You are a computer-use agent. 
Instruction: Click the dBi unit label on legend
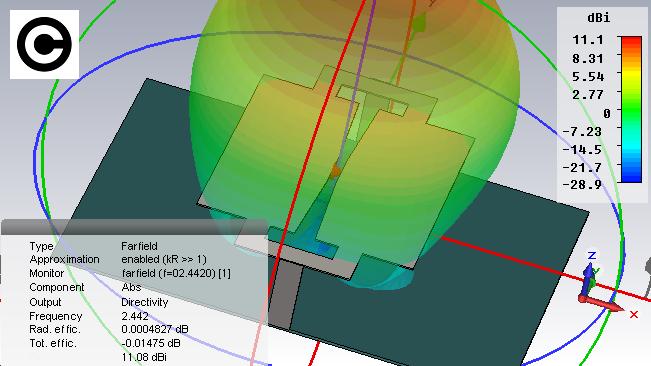[x=598, y=18]
